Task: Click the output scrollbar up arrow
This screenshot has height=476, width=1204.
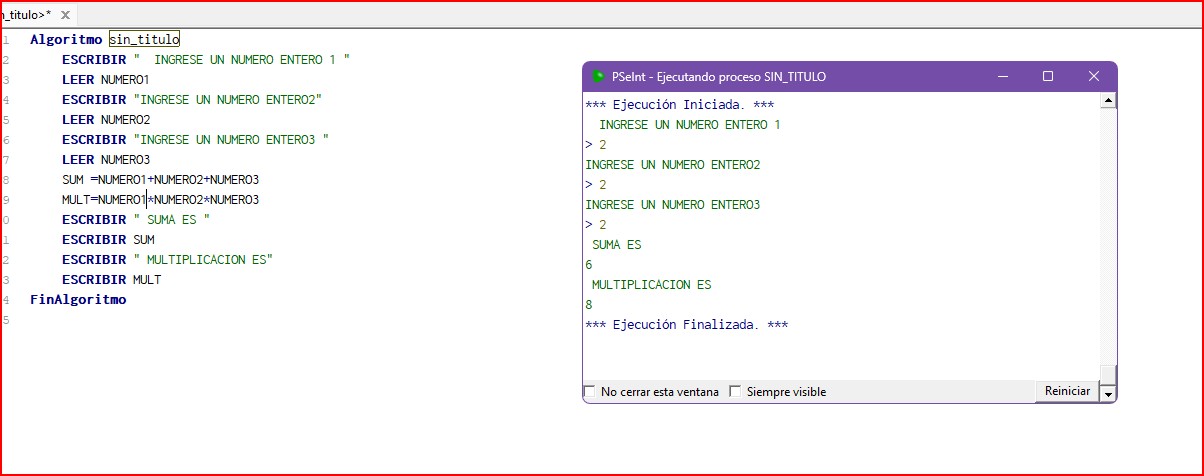Action: coord(1108,100)
